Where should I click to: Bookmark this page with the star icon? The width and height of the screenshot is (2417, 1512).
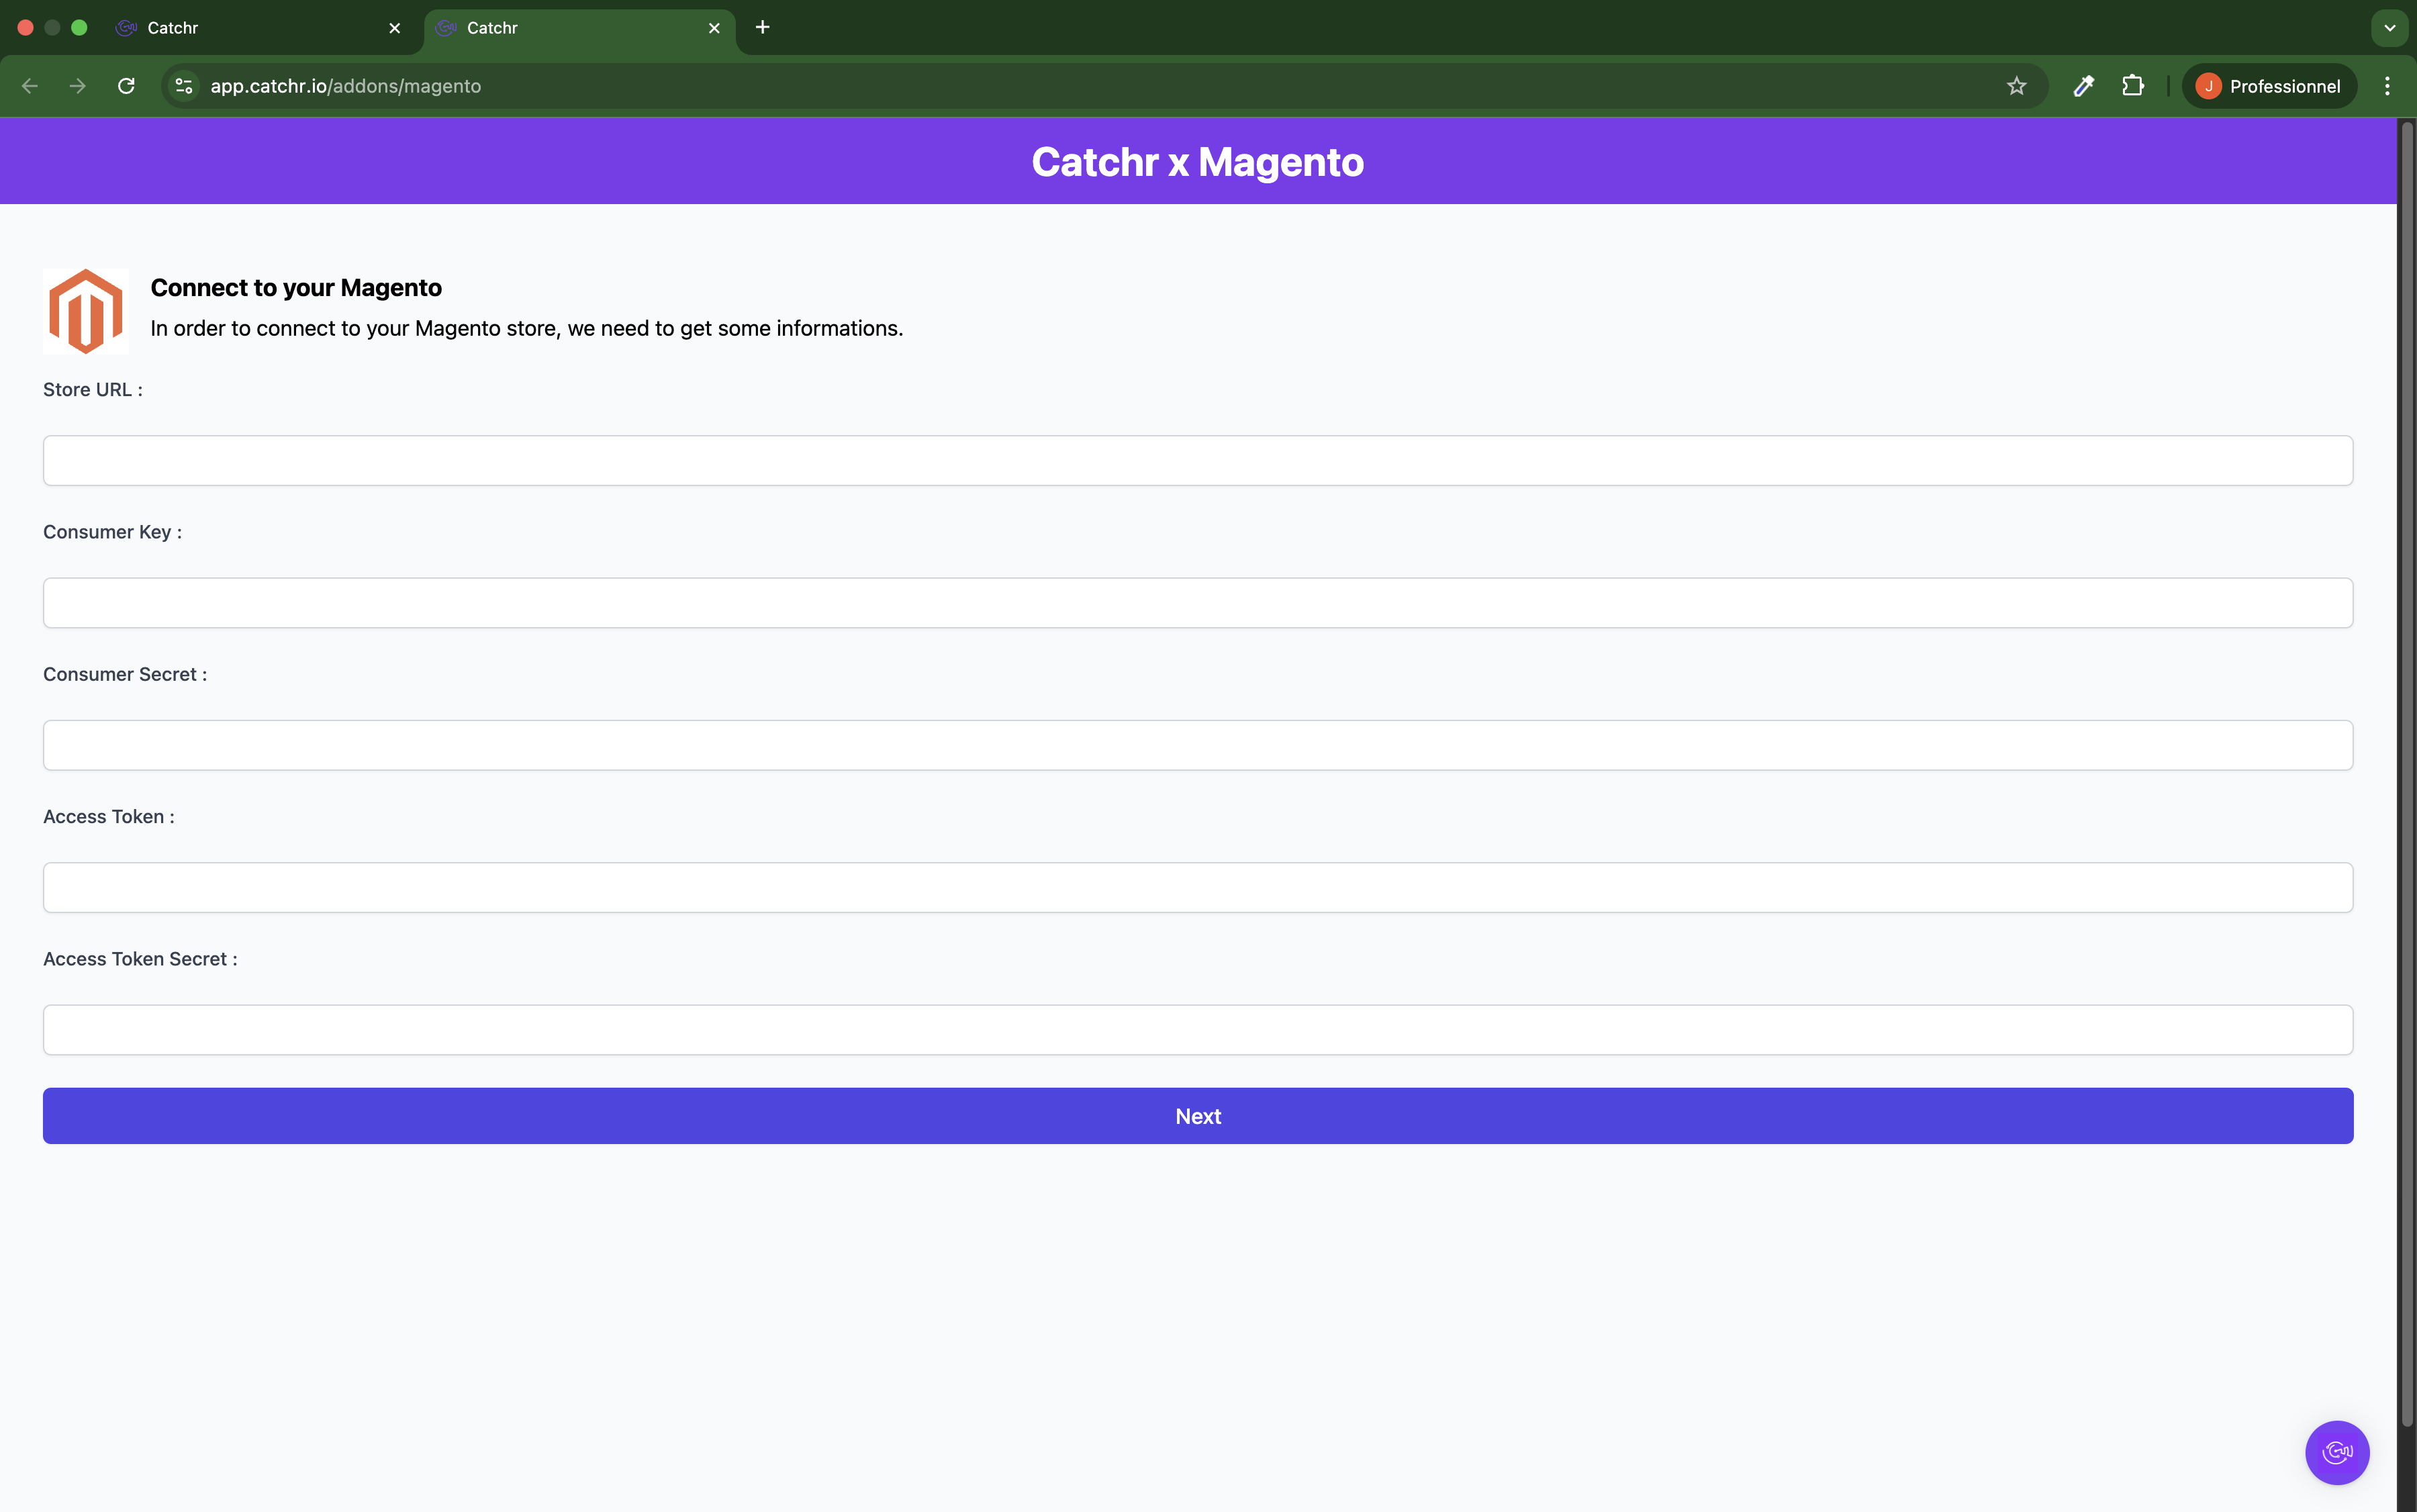click(x=2016, y=86)
